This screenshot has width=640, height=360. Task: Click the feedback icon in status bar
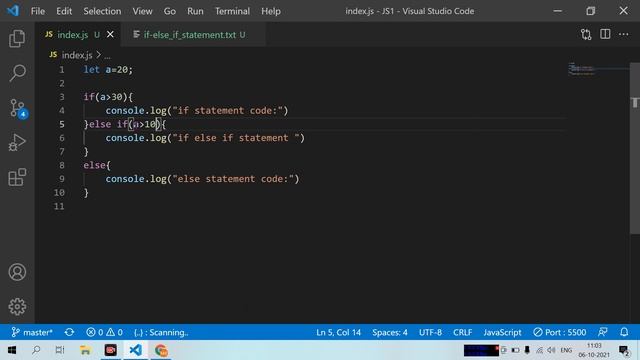click(603, 332)
